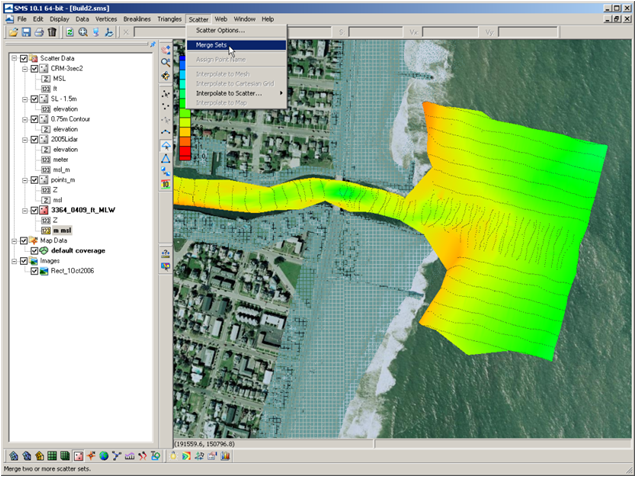Switch to the Scatter module icon
The image size is (636, 477).
(x=78, y=456)
